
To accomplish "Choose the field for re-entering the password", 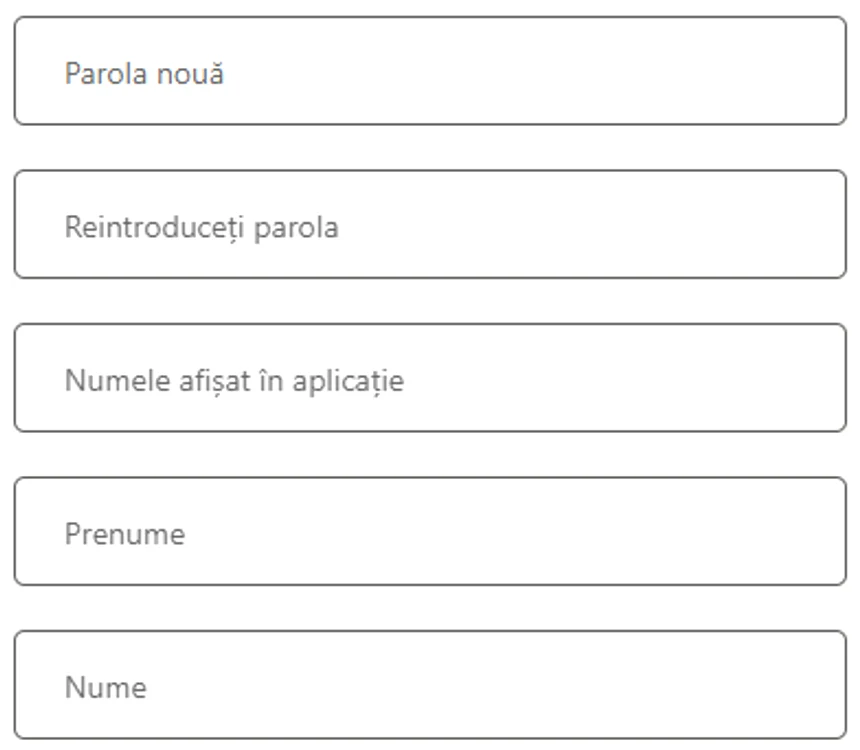I will 430,224.
